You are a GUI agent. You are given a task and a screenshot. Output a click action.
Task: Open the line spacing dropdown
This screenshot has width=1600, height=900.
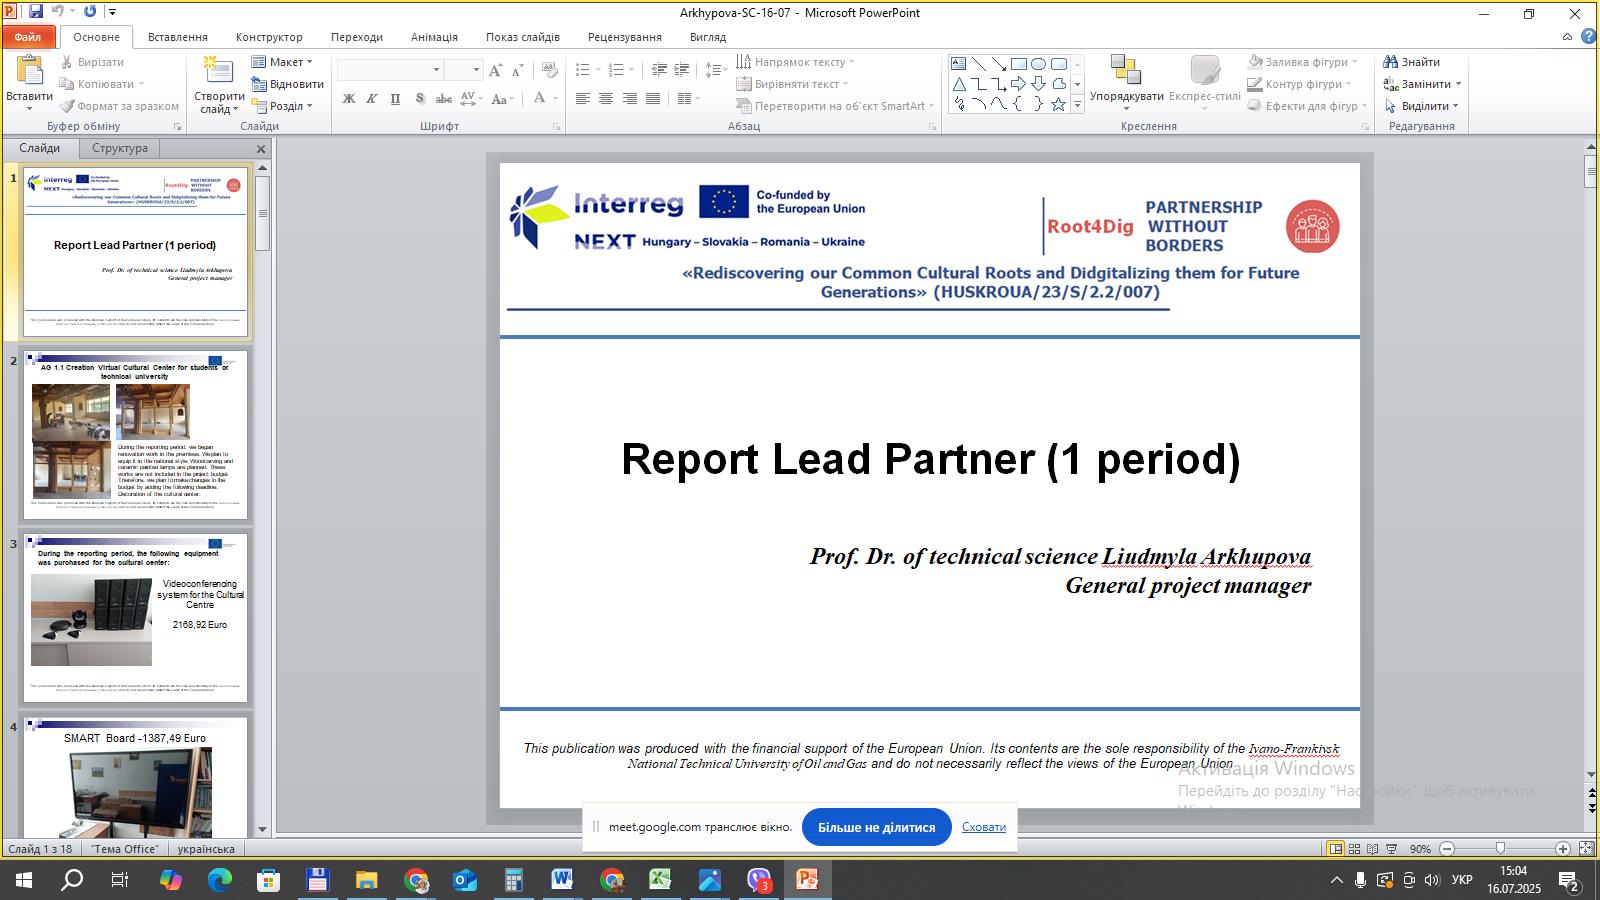[716, 70]
